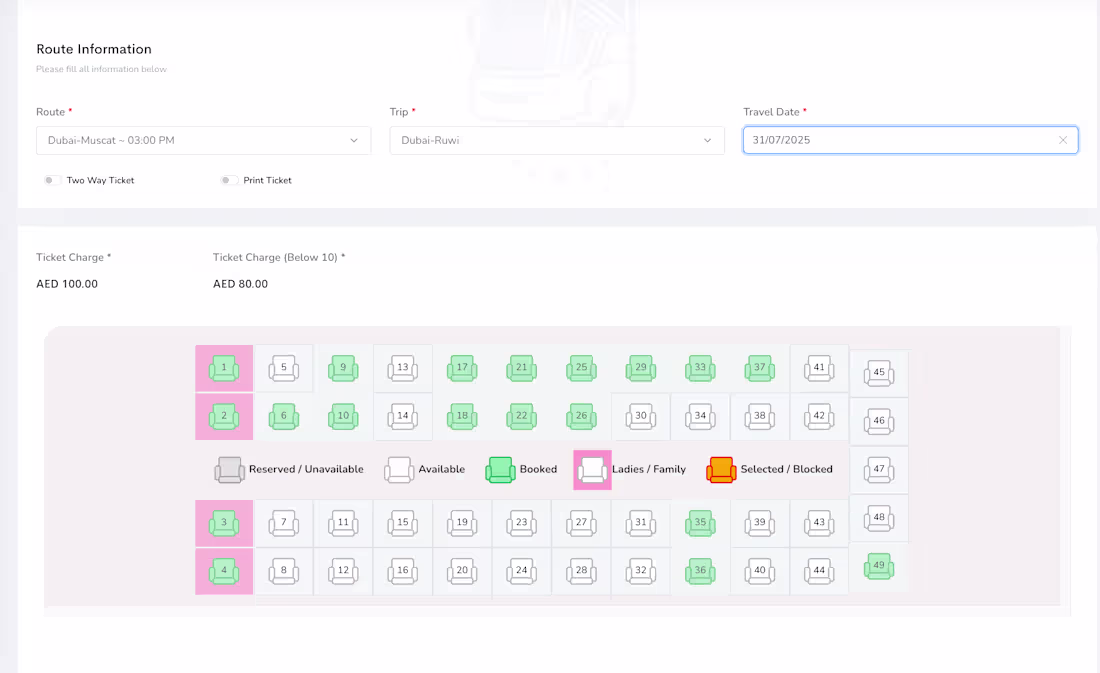The image size is (1100, 673).
Task: Expand the Trip dropdown for Dubai-Ruwi
Action: 556,140
